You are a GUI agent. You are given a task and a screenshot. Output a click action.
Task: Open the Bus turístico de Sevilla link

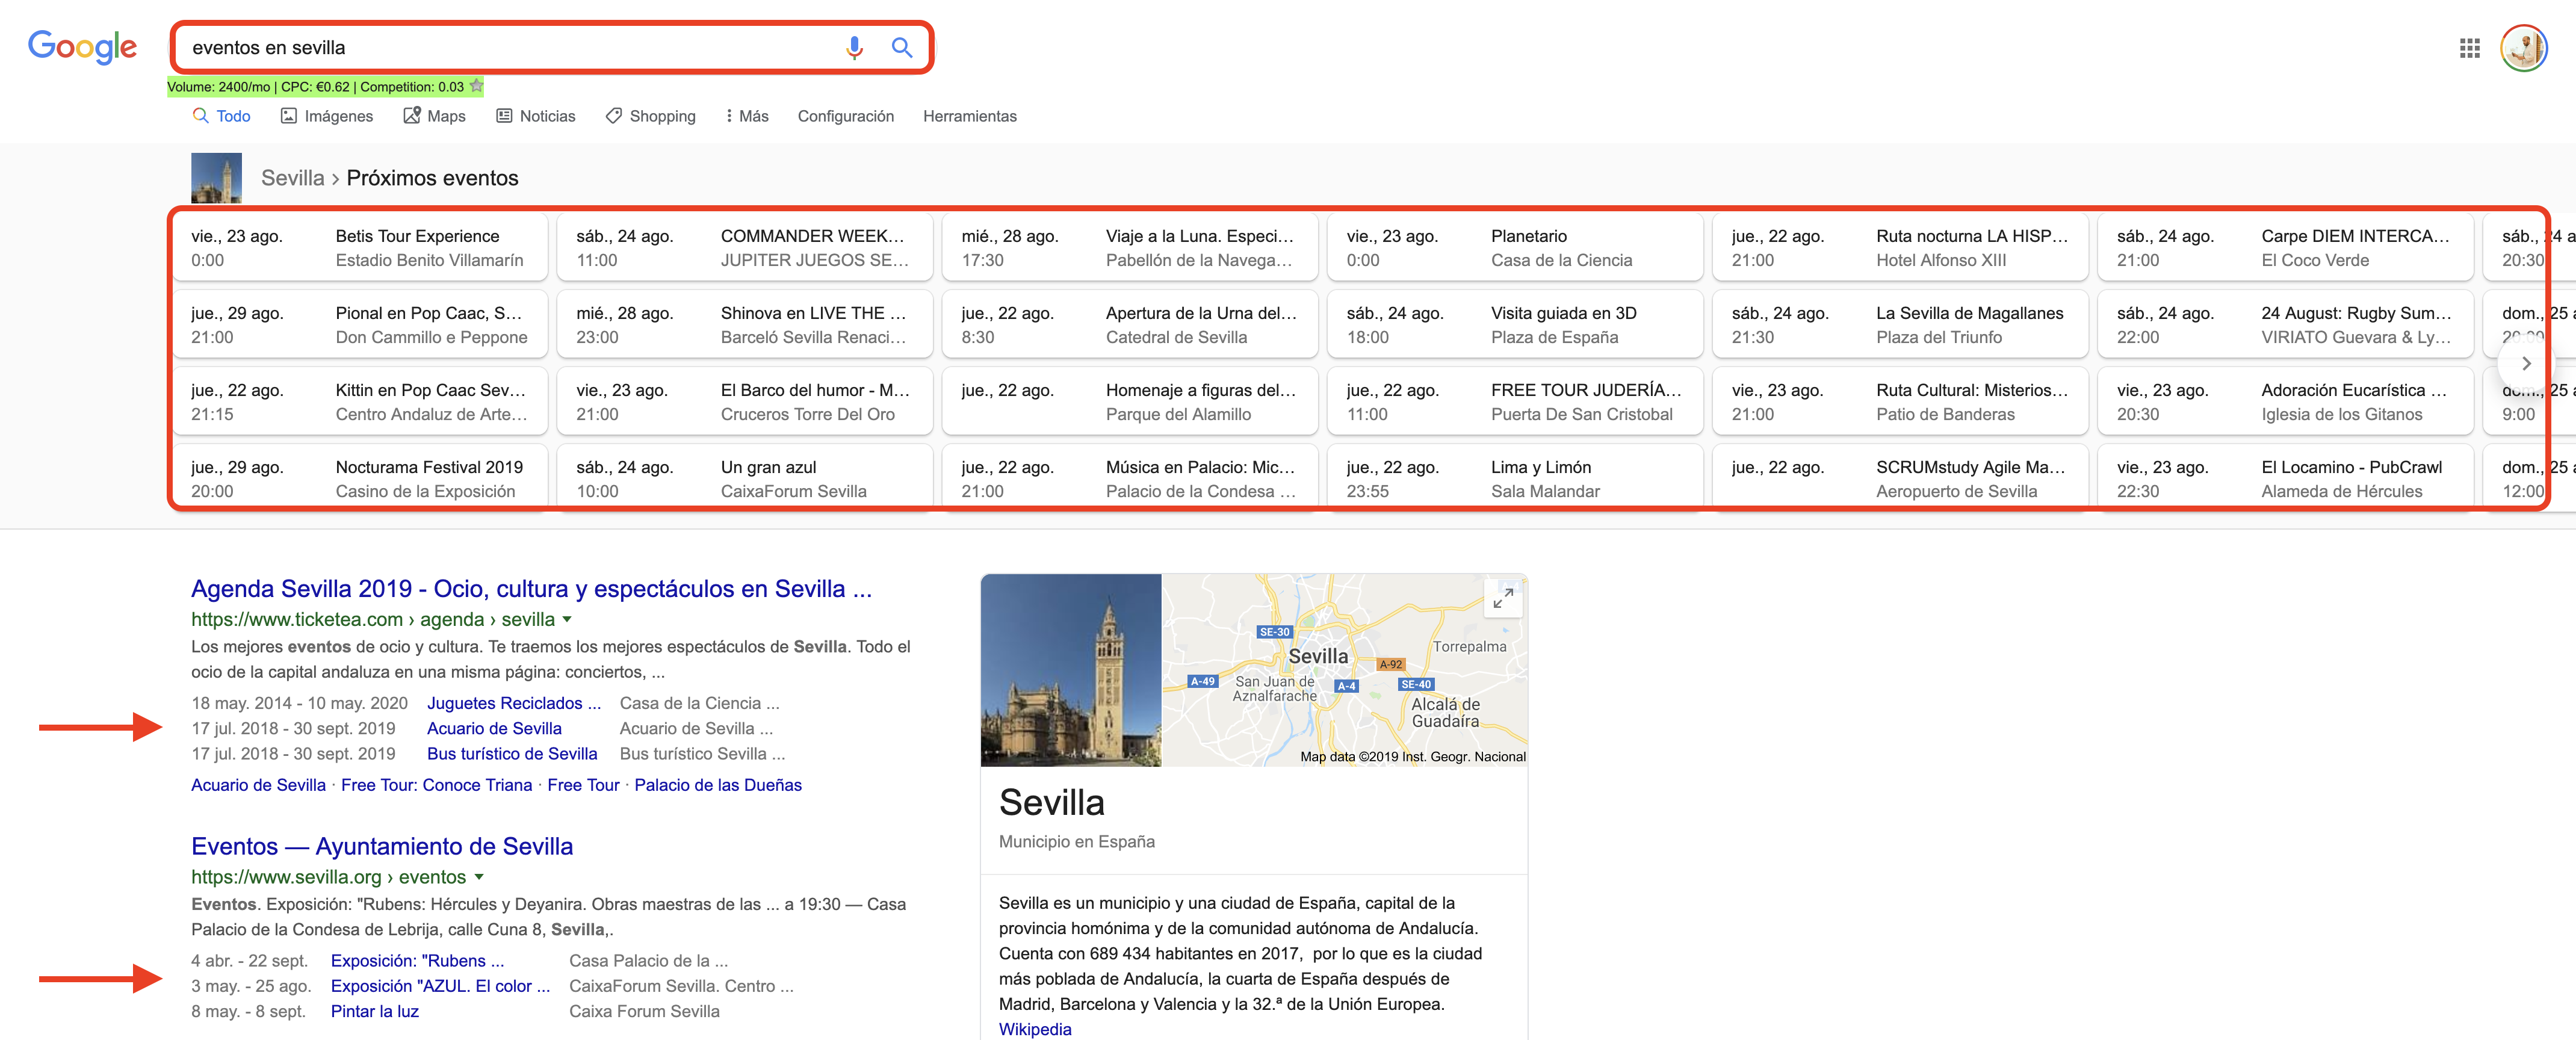tap(512, 754)
